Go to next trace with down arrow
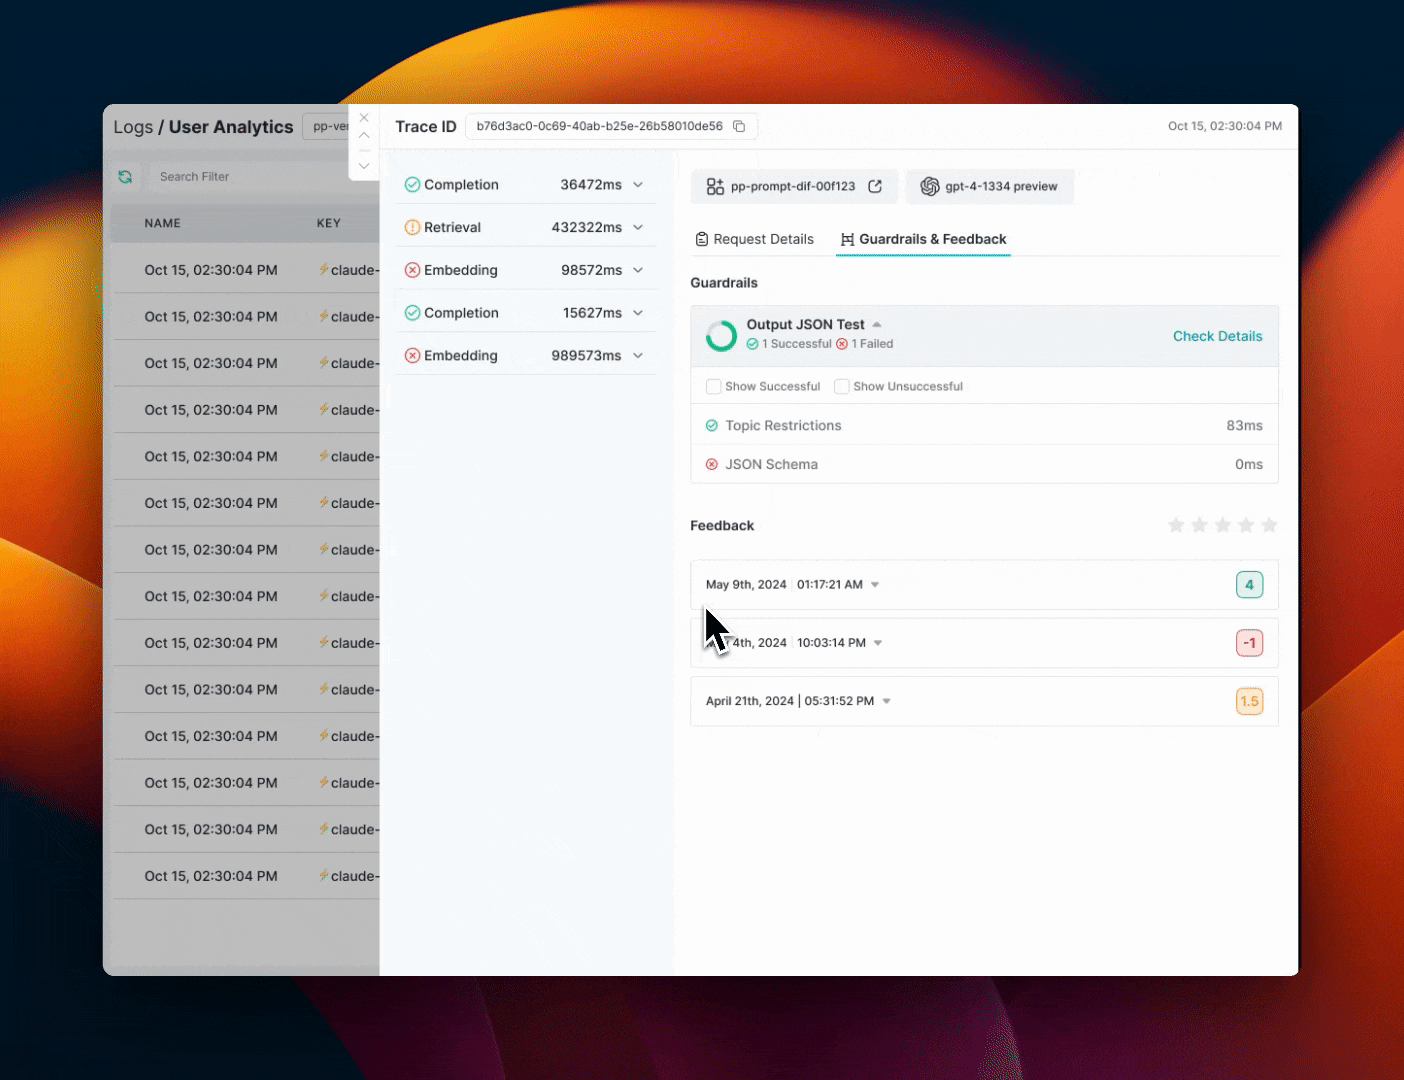This screenshot has height=1080, width=1404. click(x=364, y=166)
